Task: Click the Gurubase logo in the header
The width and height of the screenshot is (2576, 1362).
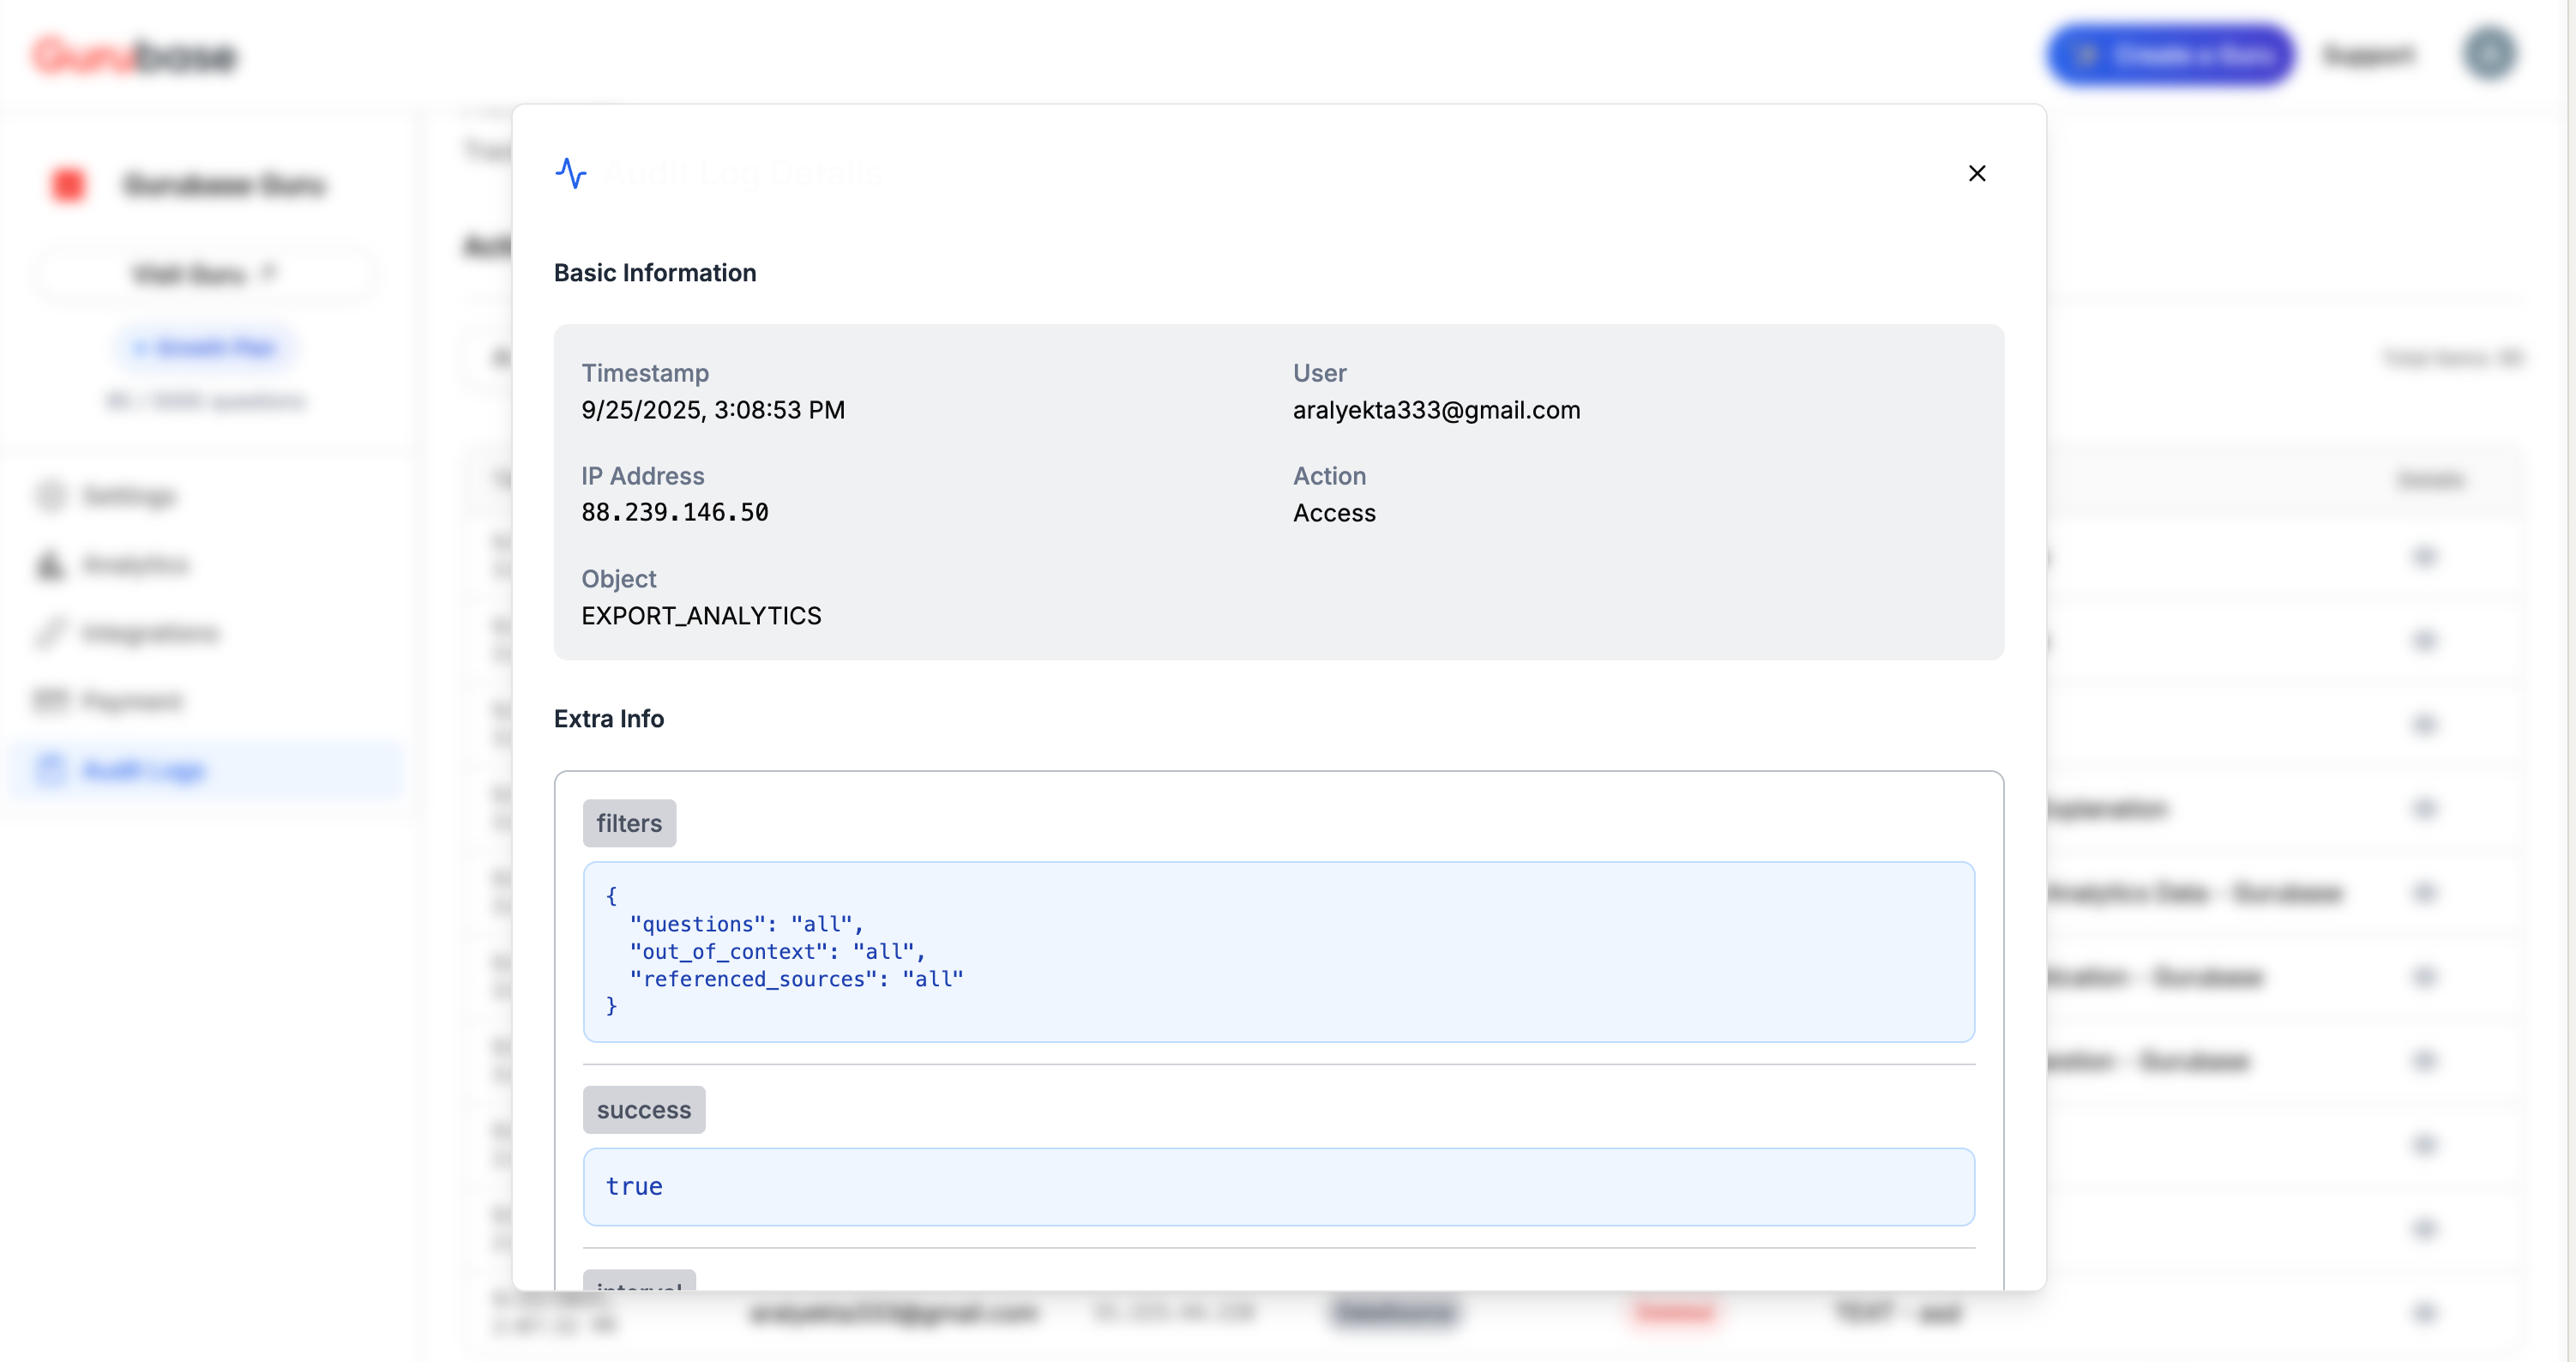Action: (x=135, y=56)
